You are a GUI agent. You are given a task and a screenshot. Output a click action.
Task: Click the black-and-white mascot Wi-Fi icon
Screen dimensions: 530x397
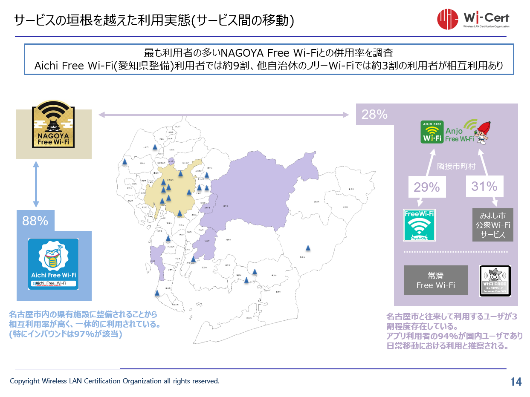(x=495, y=281)
